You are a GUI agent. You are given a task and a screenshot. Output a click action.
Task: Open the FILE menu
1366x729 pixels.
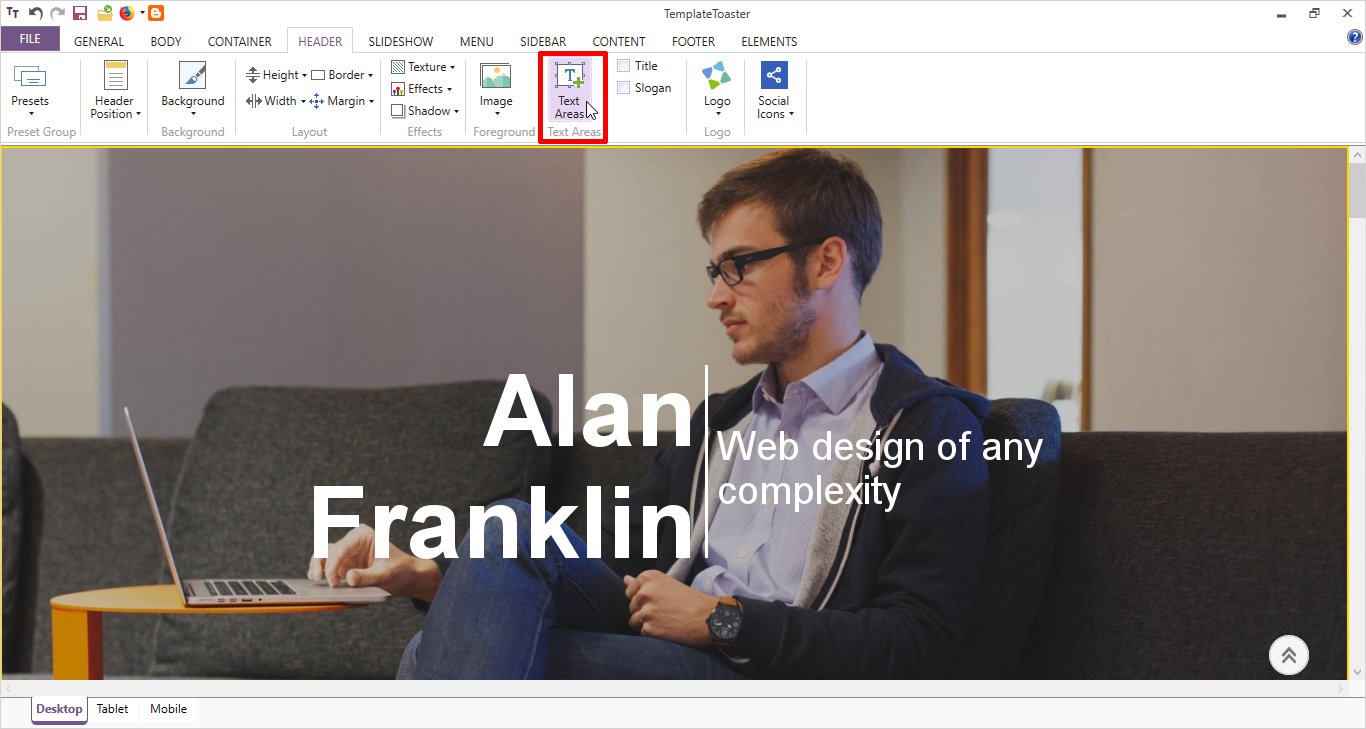[x=30, y=39]
